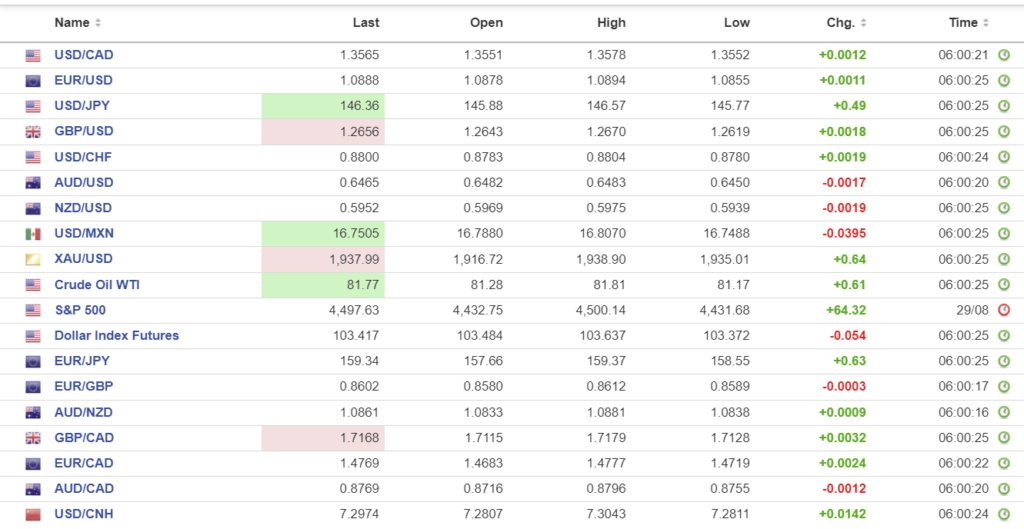The image size is (1024, 529).
Task: Click the Last column header
Action: point(366,23)
